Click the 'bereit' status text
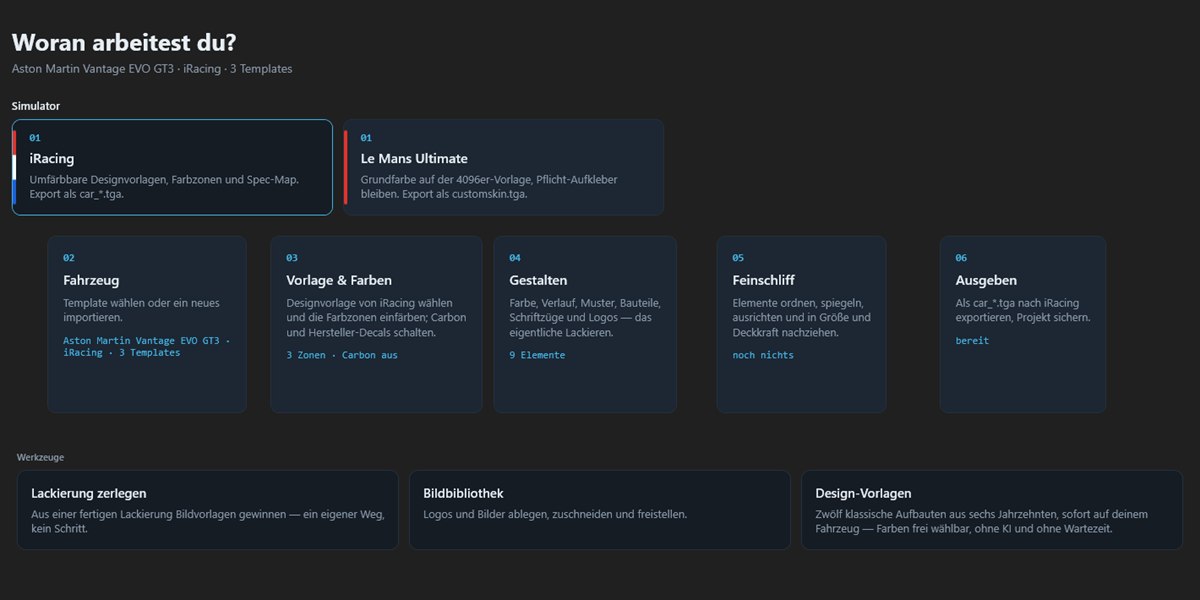 972,341
